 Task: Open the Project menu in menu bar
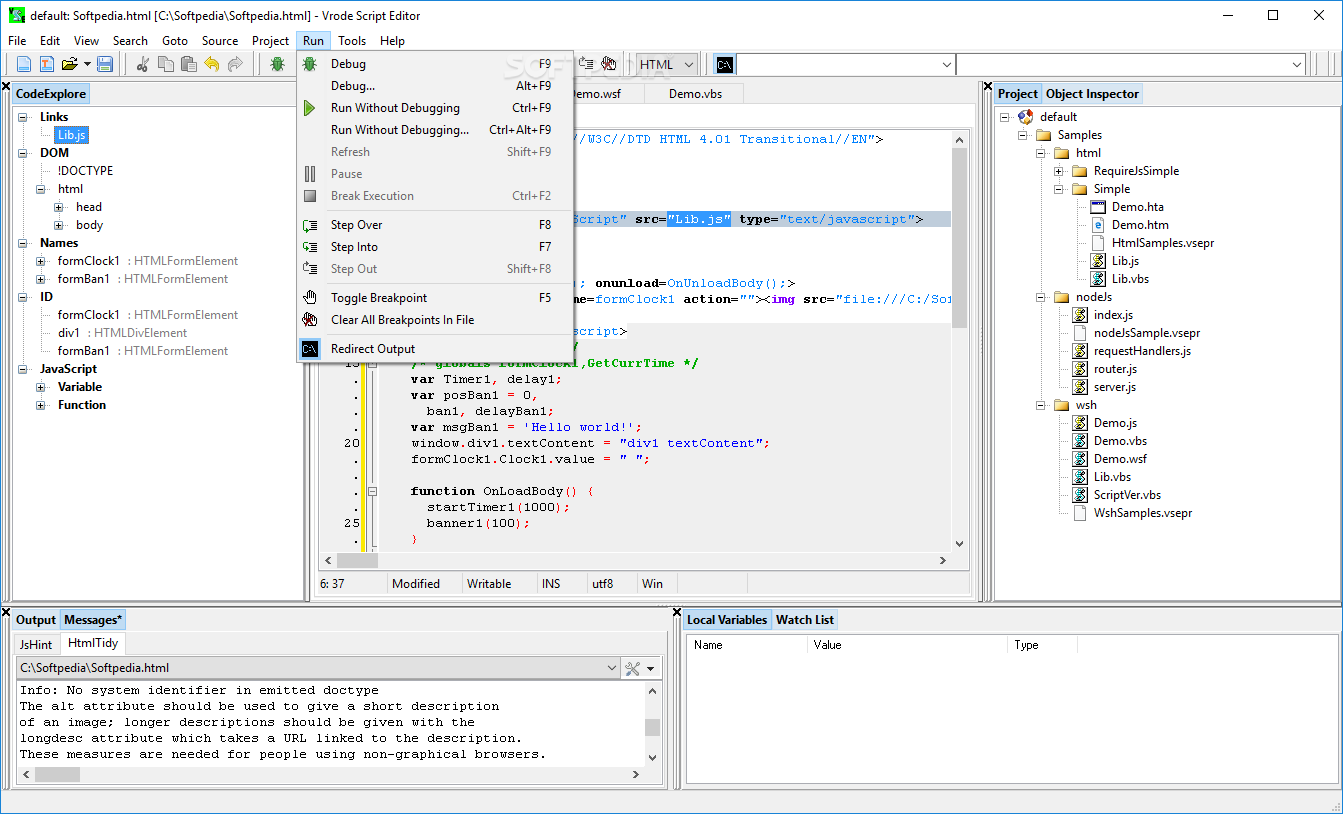coord(270,41)
